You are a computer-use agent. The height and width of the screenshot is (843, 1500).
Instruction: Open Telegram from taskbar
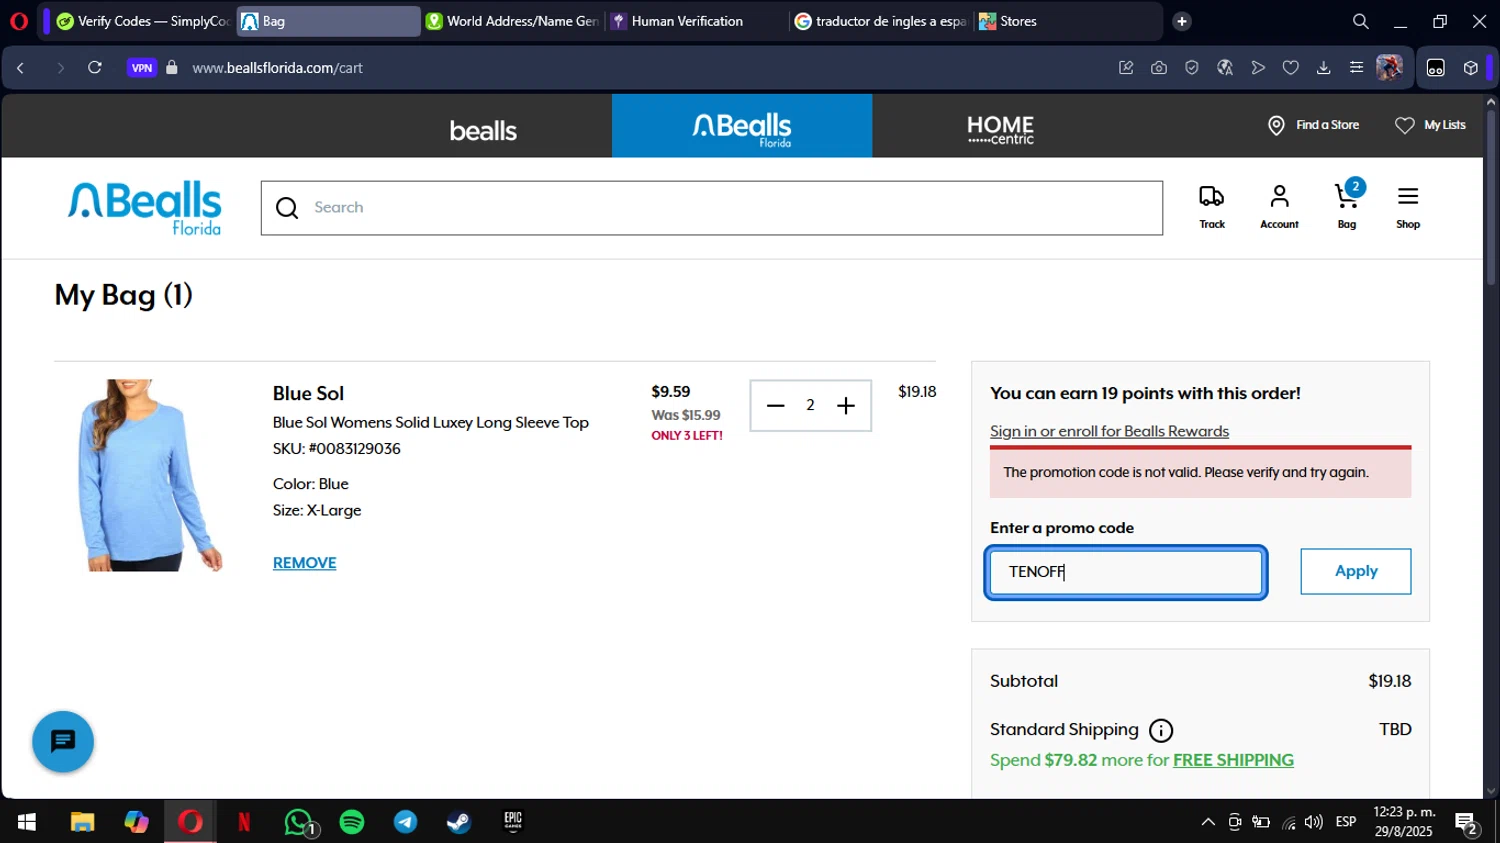[x=405, y=822]
